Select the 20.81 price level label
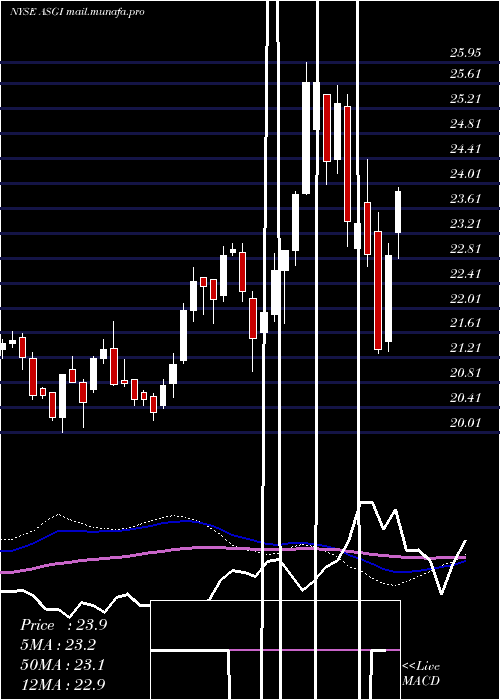 466,373
